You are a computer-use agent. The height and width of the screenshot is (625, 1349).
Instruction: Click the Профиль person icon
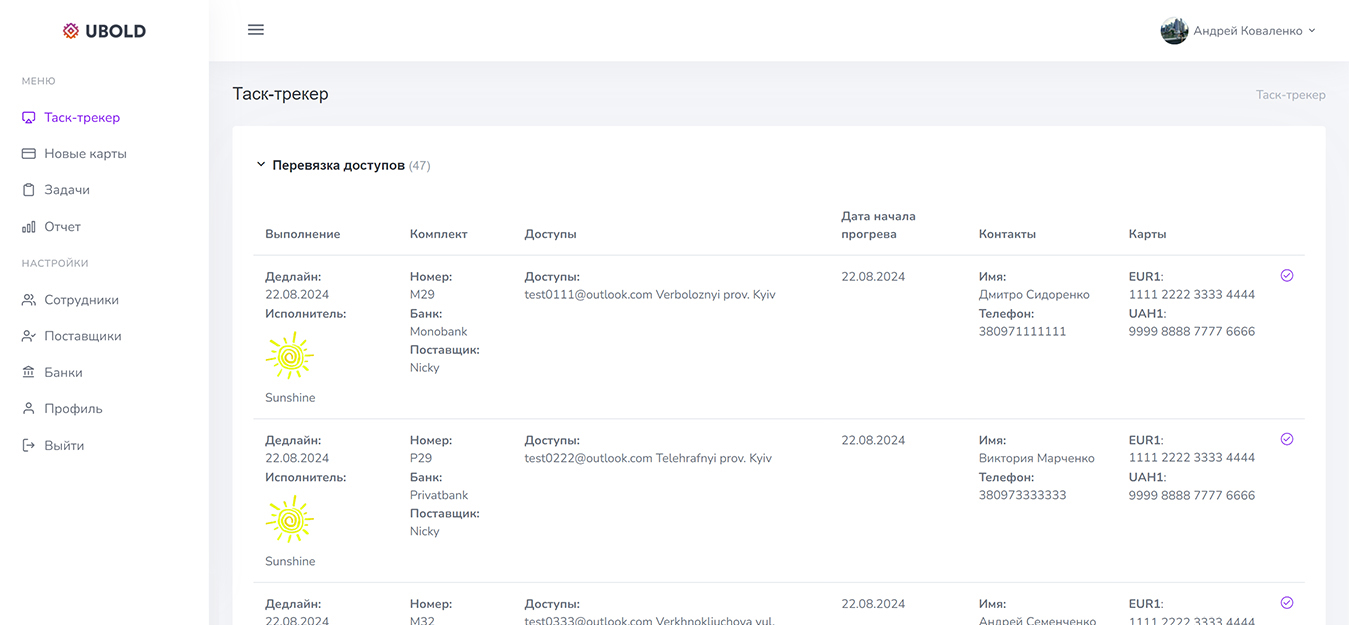pos(29,409)
